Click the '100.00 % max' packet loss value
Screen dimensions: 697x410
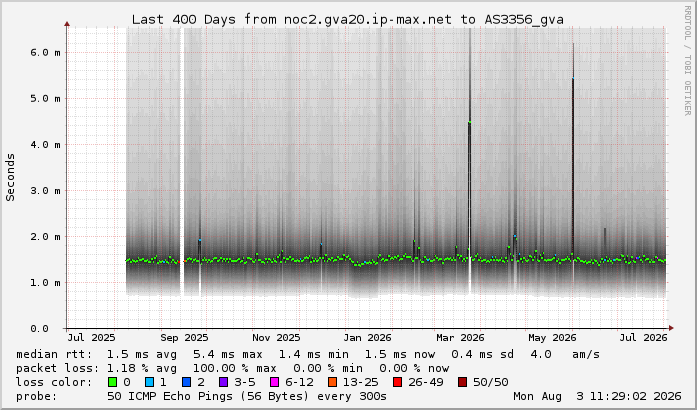coord(235,368)
